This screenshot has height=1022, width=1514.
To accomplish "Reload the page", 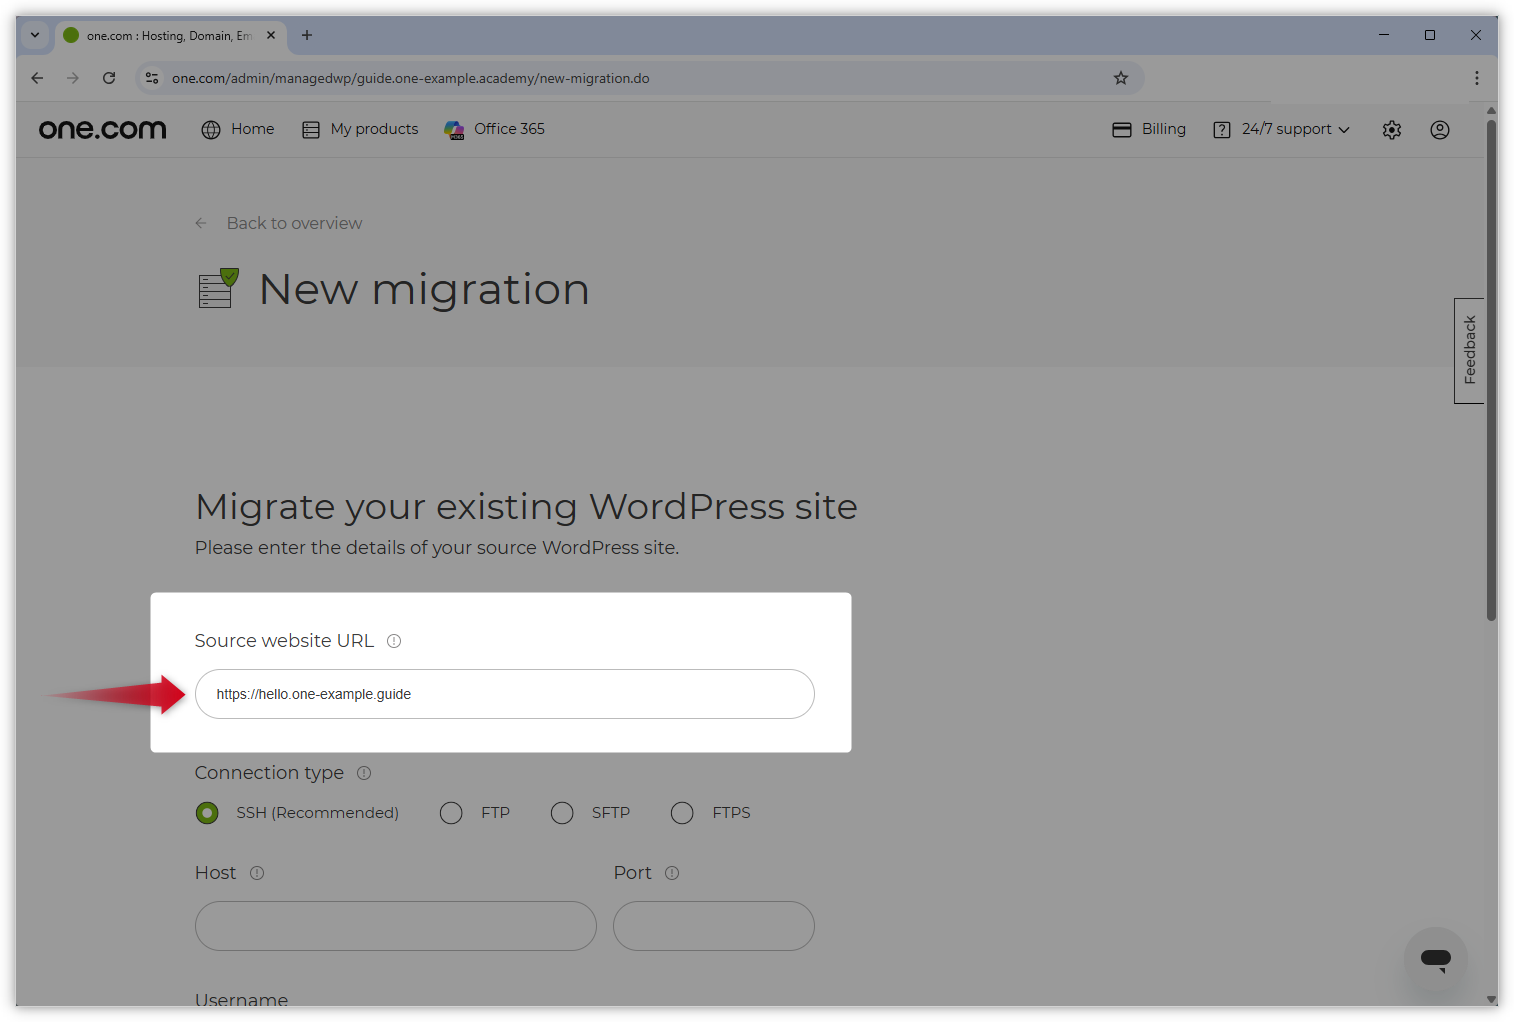I will (109, 78).
